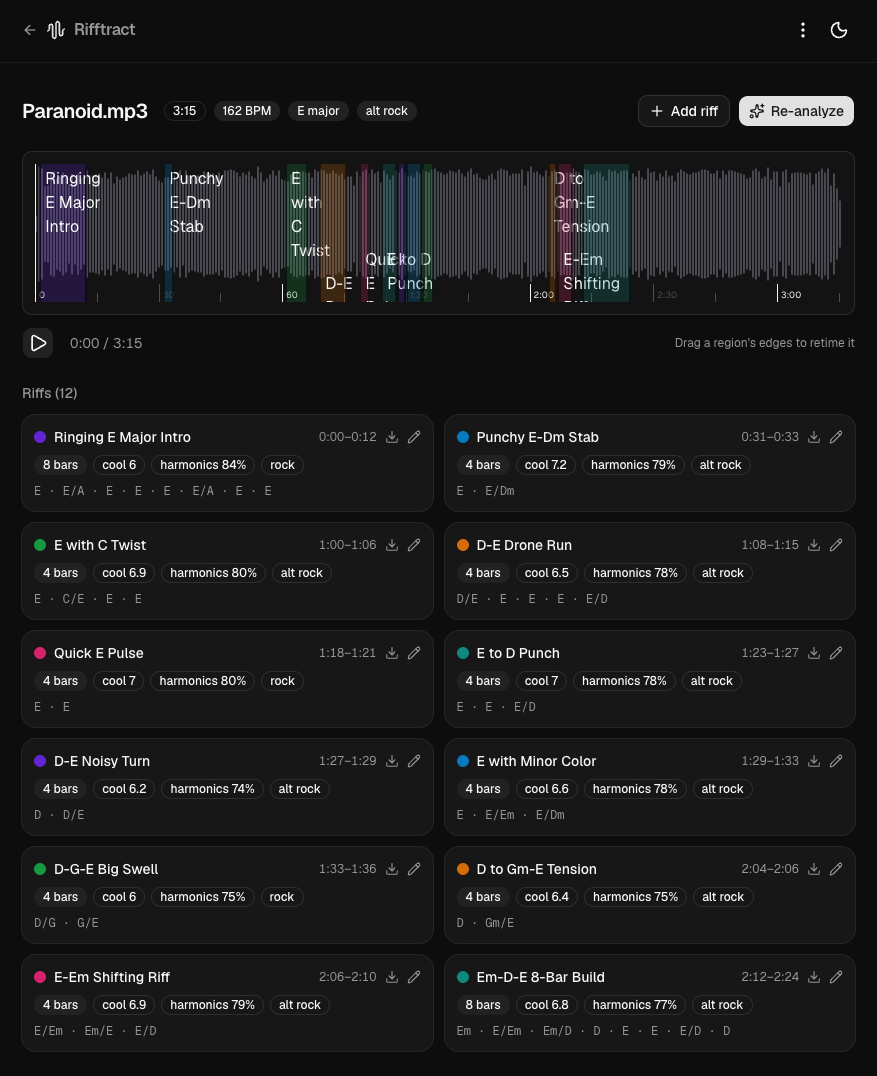Edit the D-E Drone Run riff
877x1076 pixels.
click(x=836, y=545)
